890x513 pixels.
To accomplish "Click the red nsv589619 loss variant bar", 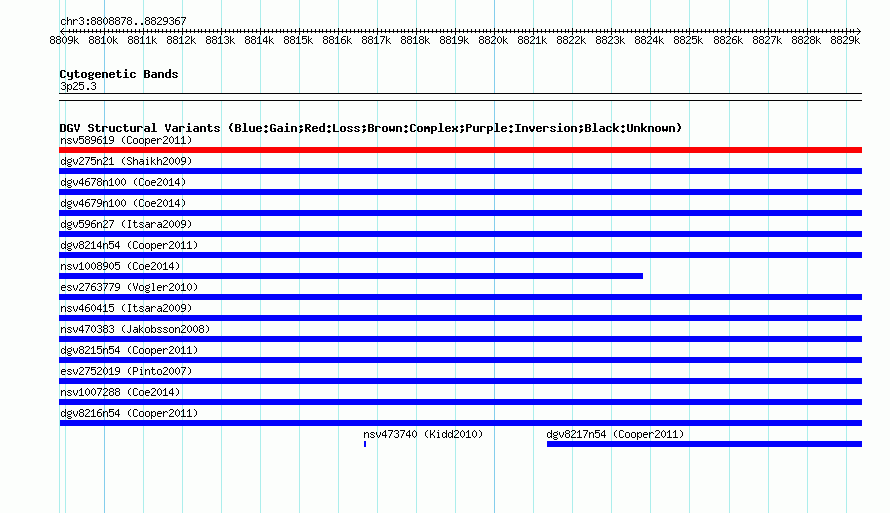I will 460,150.
